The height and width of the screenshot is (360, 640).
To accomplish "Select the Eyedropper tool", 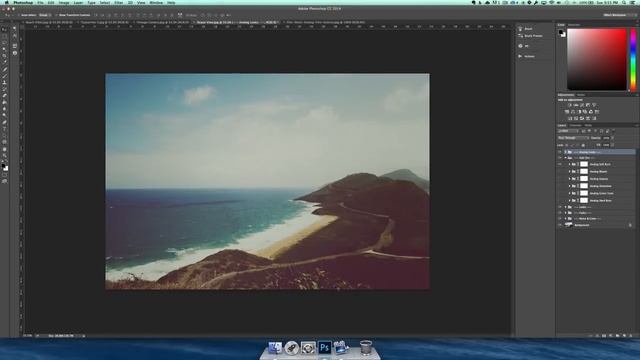I will coord(4,62).
